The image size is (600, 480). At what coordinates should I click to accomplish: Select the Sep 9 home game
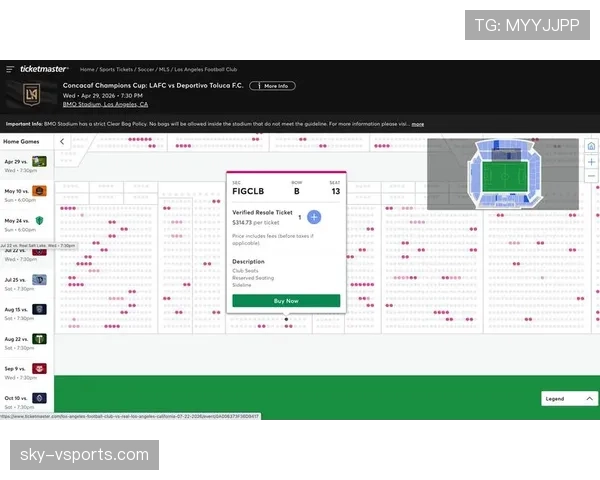click(x=26, y=372)
